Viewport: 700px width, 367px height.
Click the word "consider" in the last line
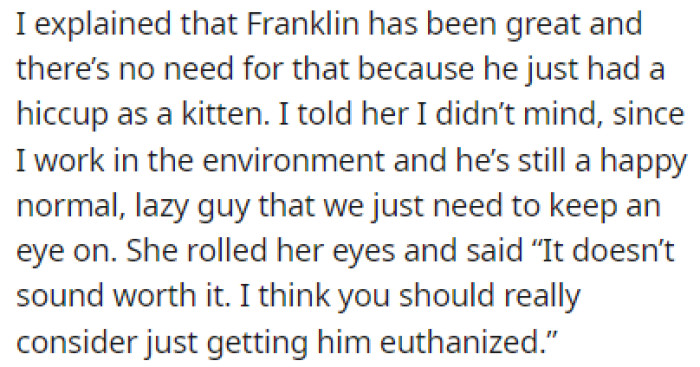click(x=76, y=342)
